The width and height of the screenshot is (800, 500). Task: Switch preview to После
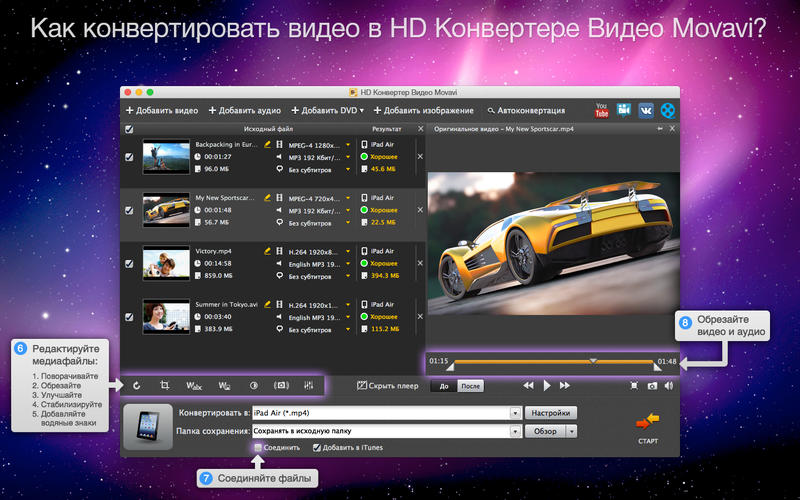[470, 386]
